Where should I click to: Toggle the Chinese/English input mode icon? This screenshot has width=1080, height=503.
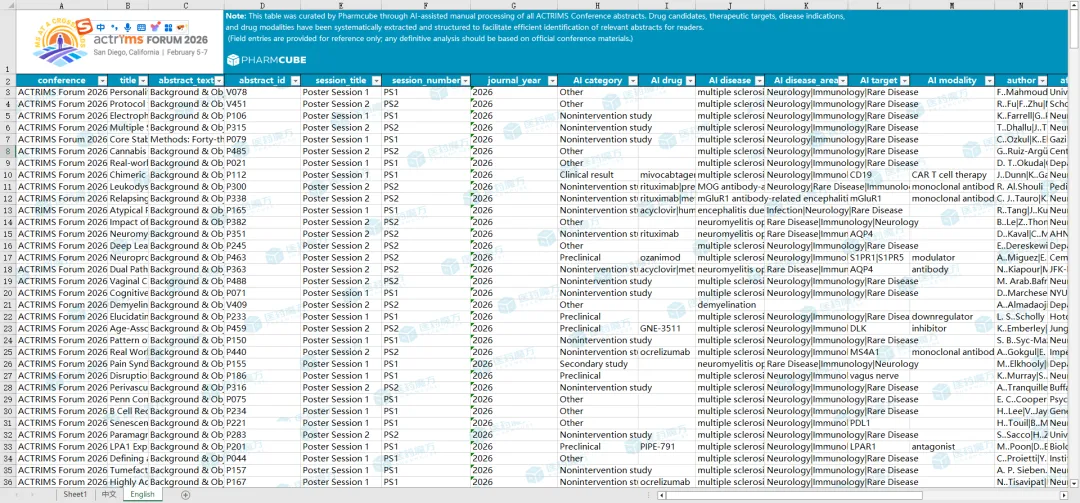point(101,27)
